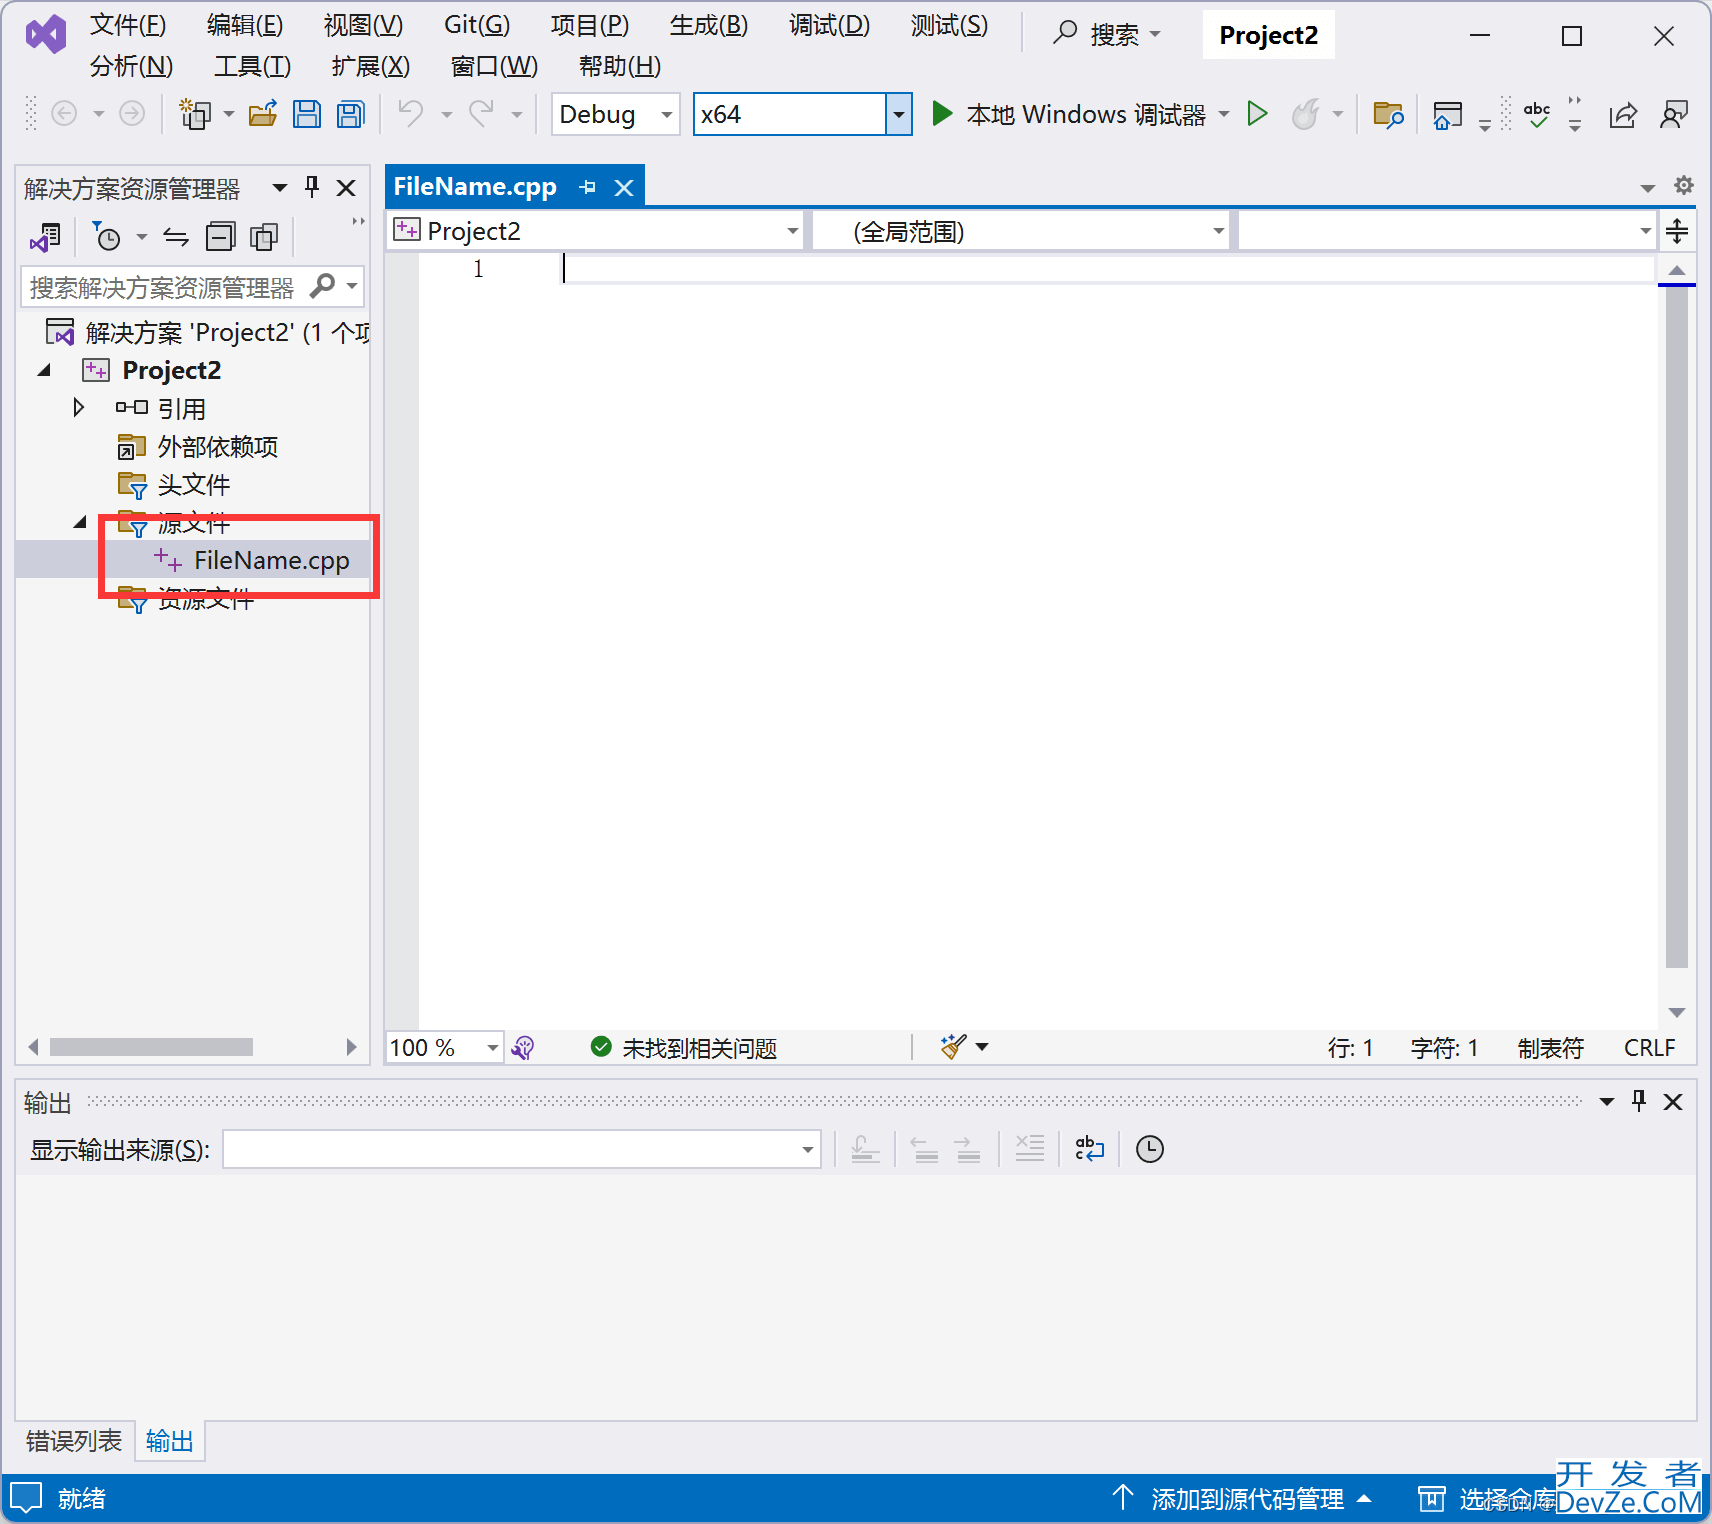Select FileName.cpp in Solution Explorer
This screenshot has height=1524, width=1712.
coord(271,560)
